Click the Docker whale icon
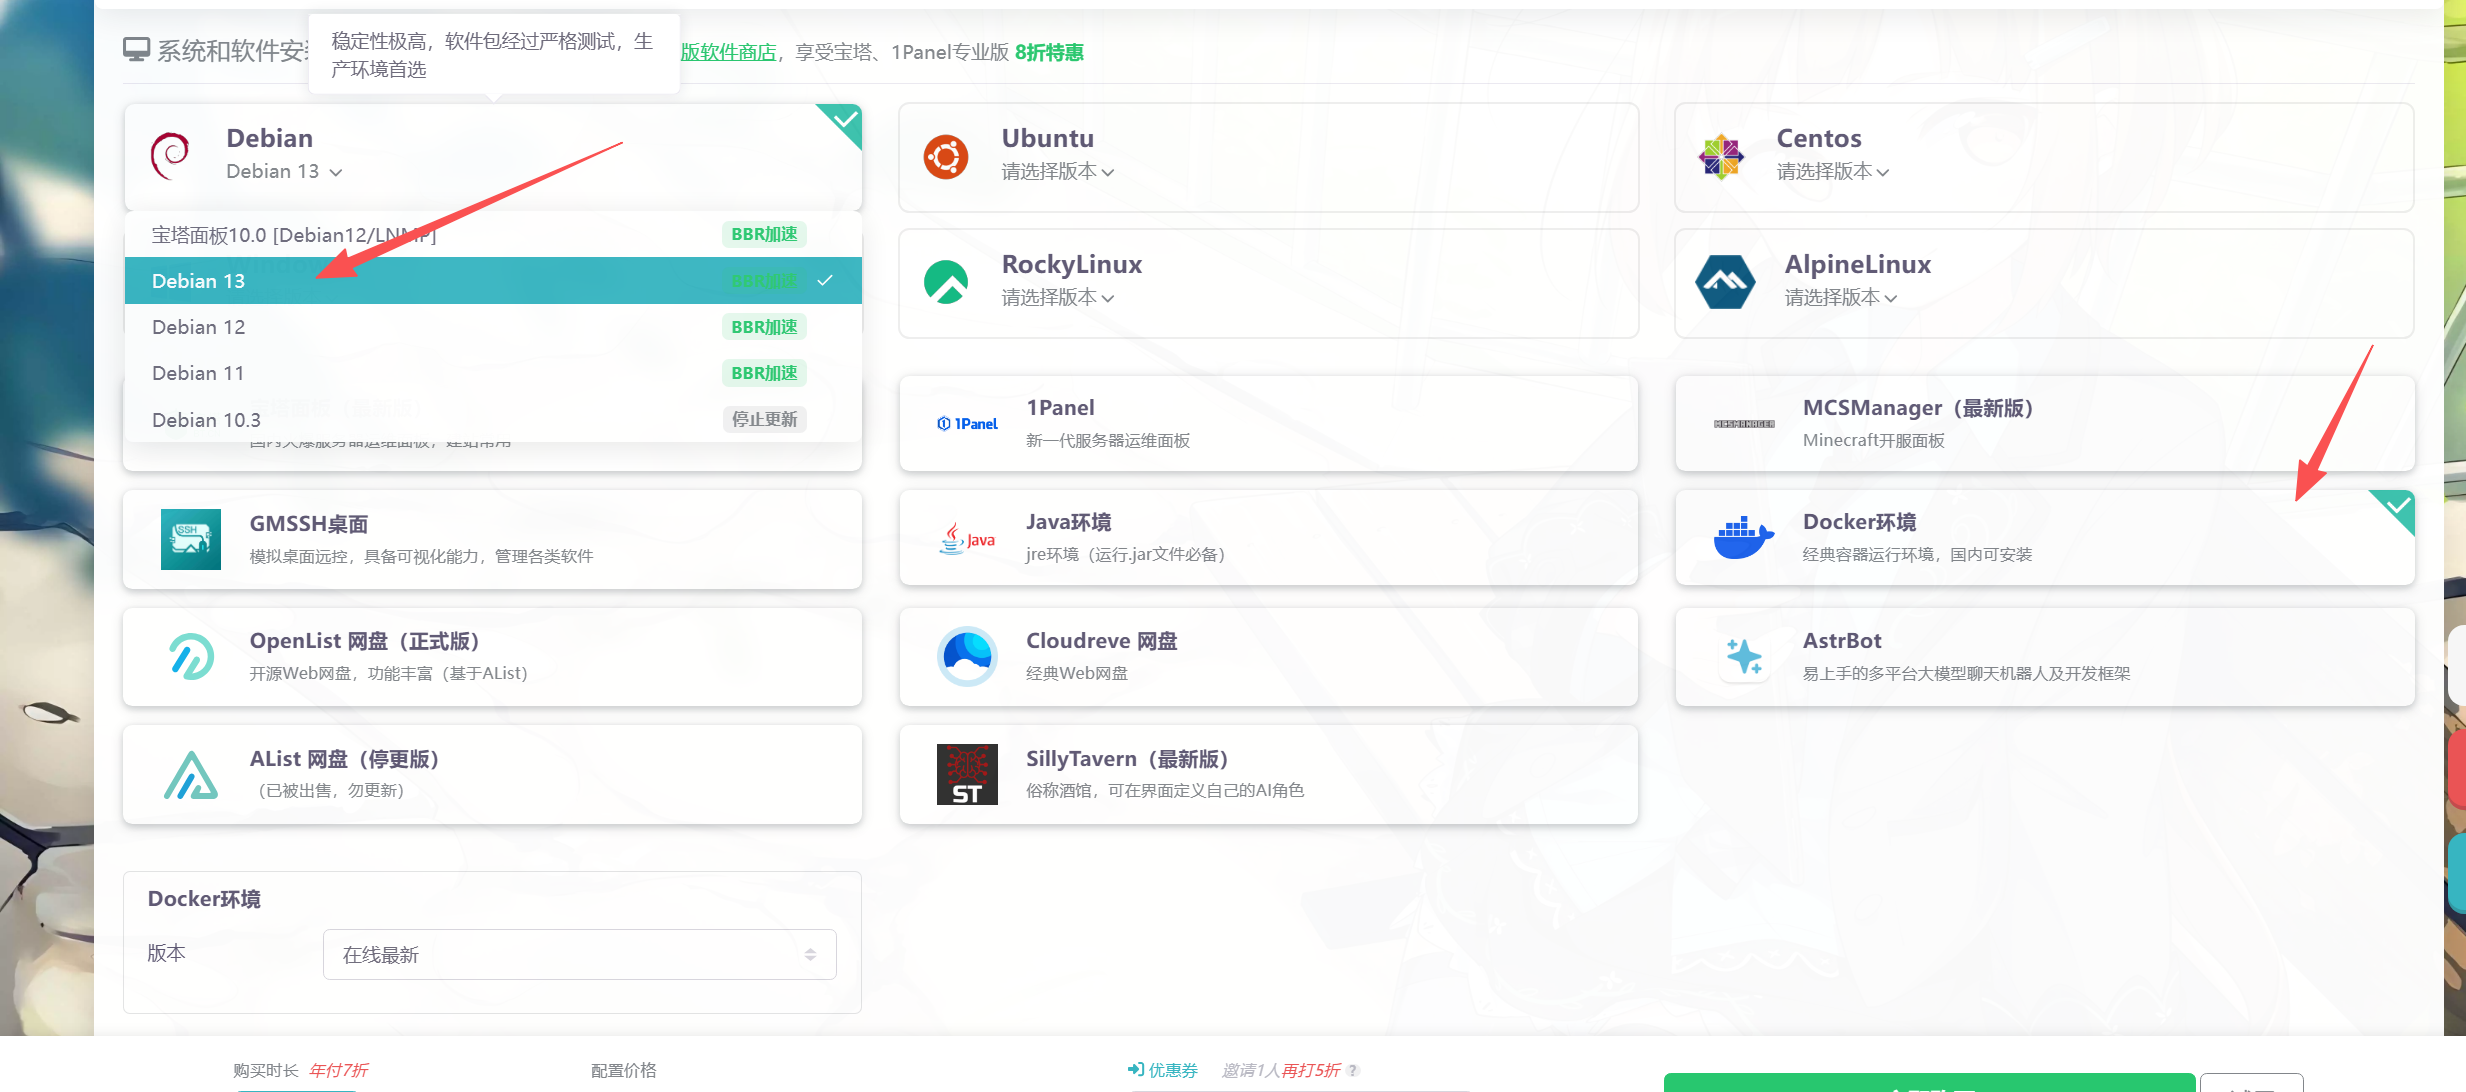Screen dimensions: 2466x1092 tap(1743, 538)
